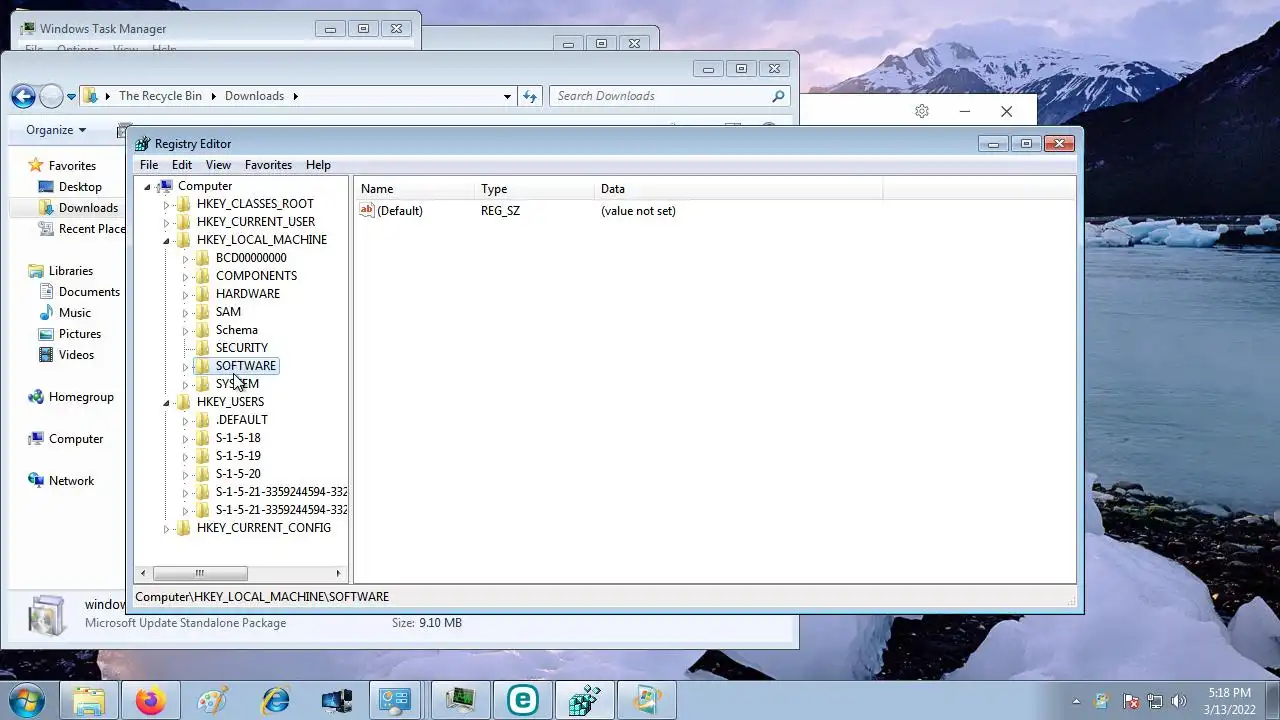Screen dimensions: 1280x720
Task: Click the HKEY_CLASSES_ROOT folder icon
Action: pyautogui.click(x=184, y=204)
